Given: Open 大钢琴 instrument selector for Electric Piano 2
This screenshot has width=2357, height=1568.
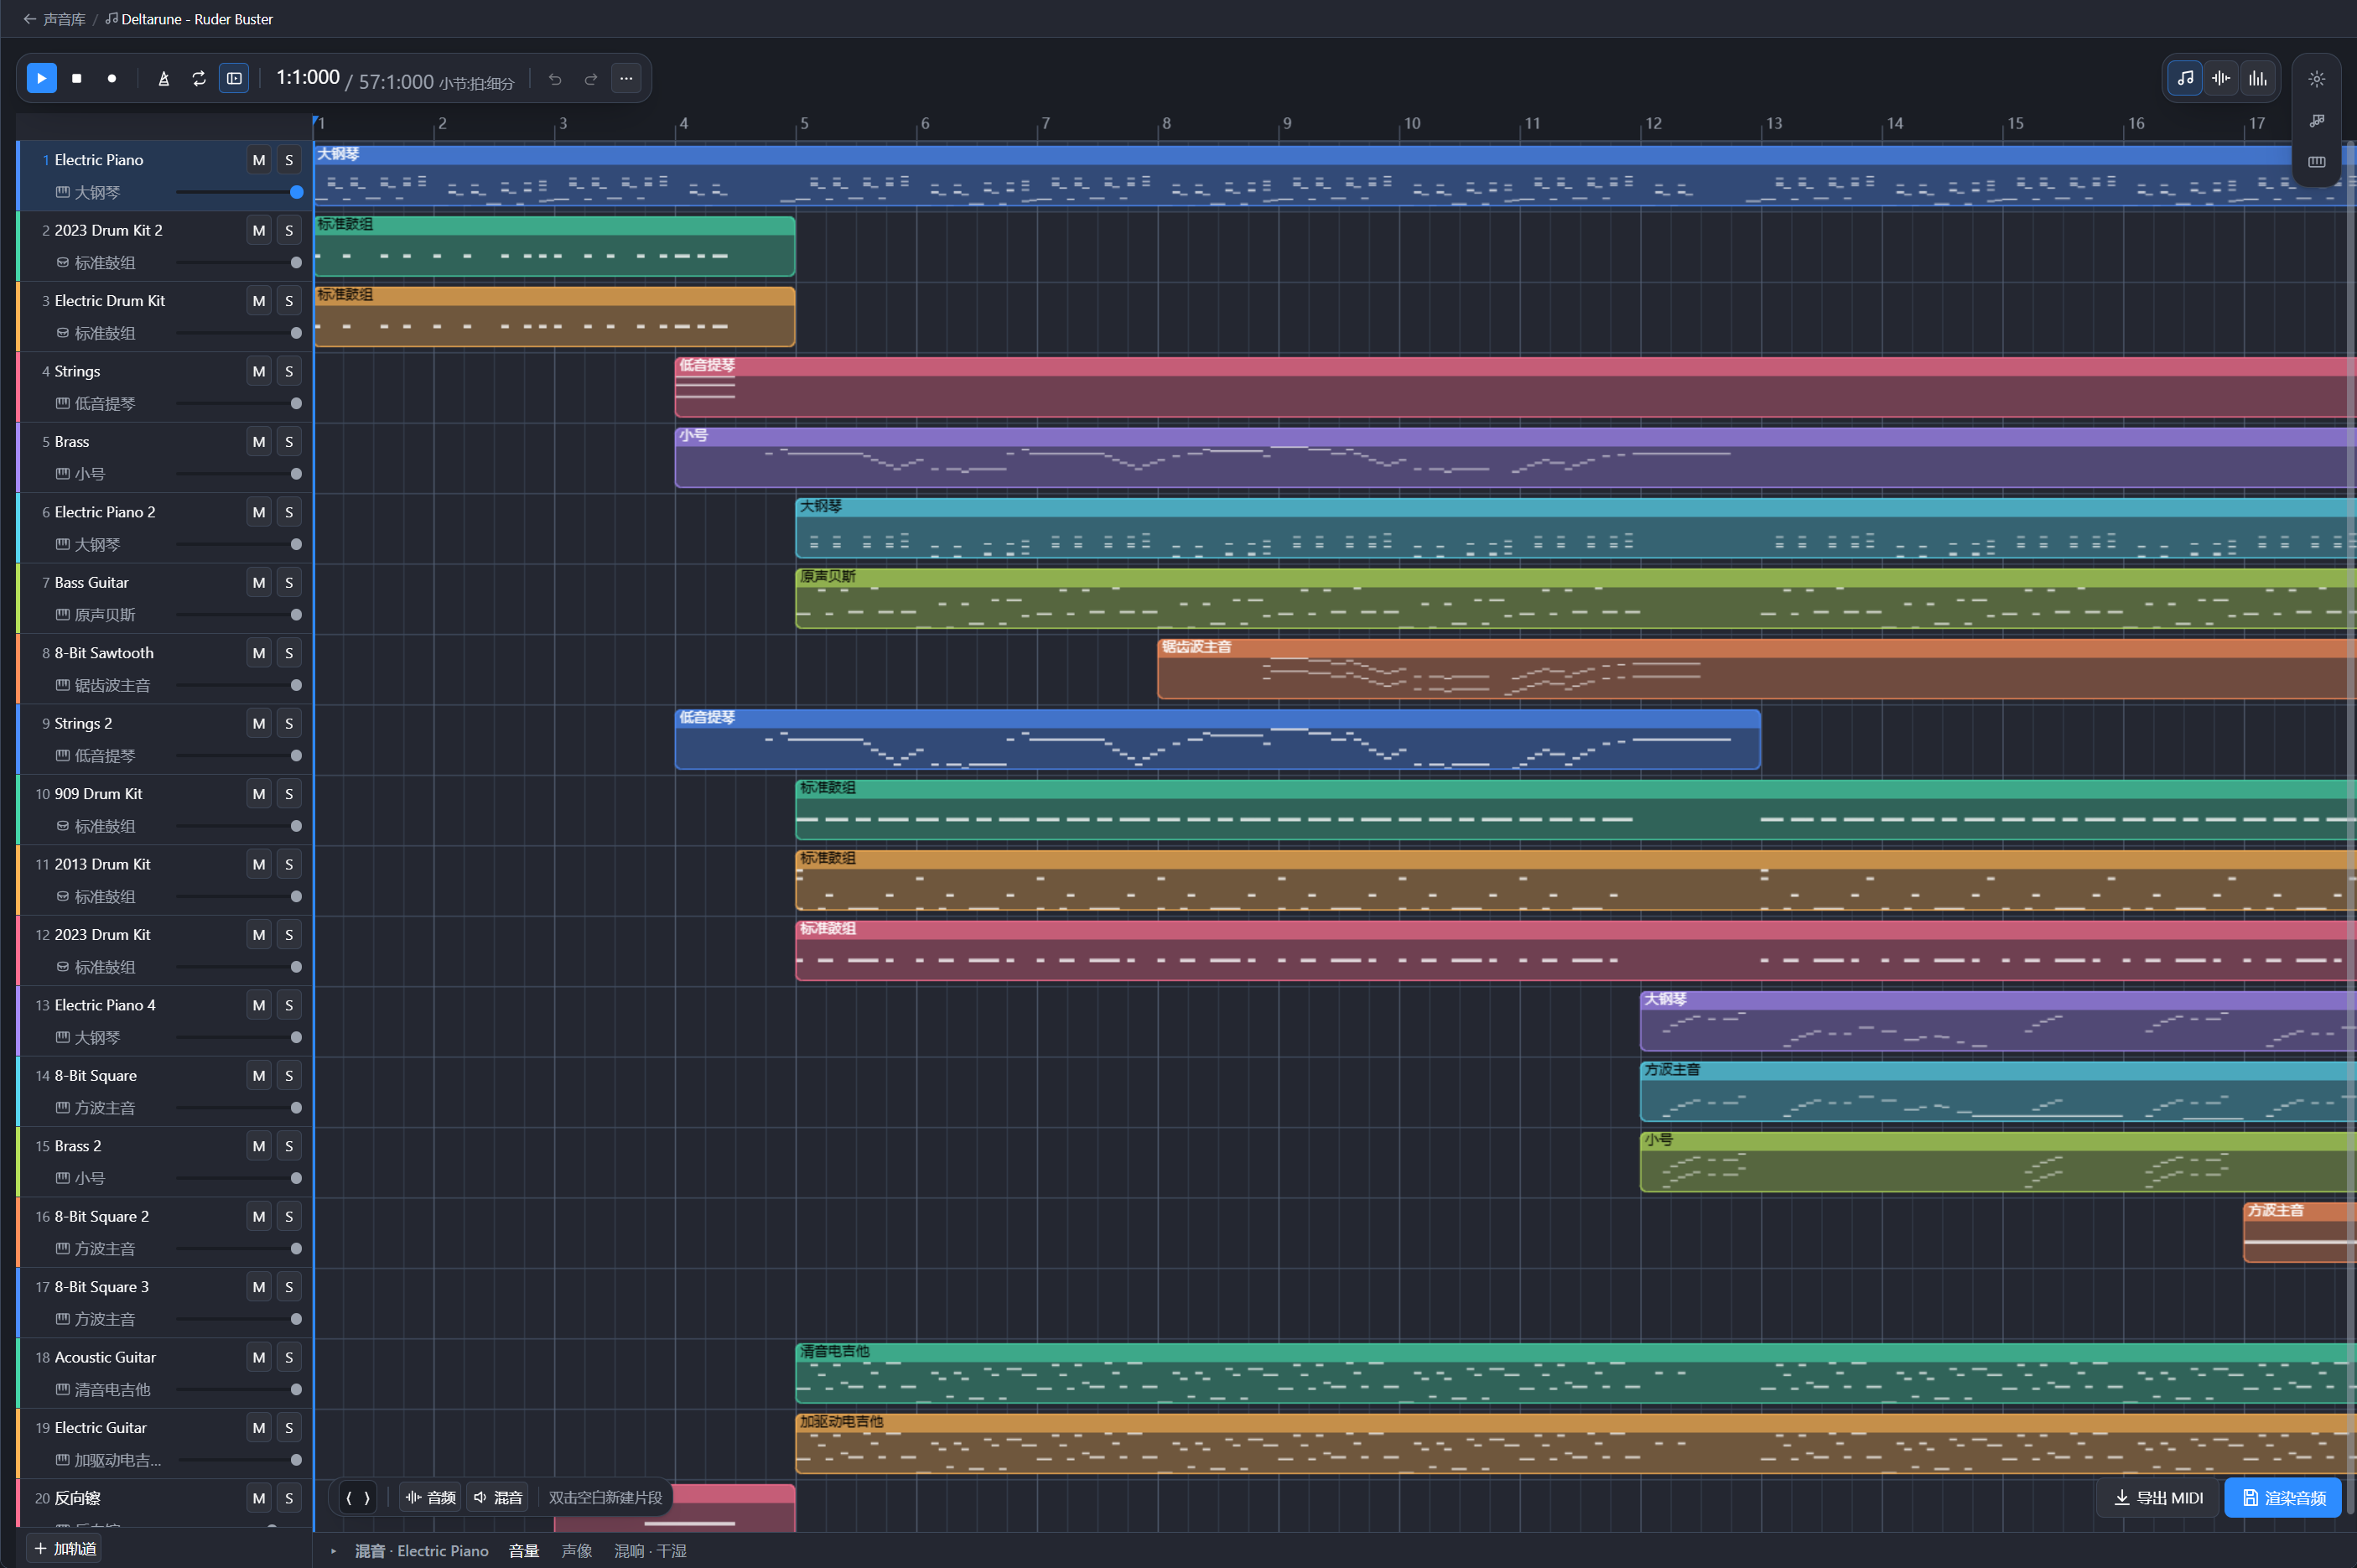Looking at the screenshot, I should 88,545.
